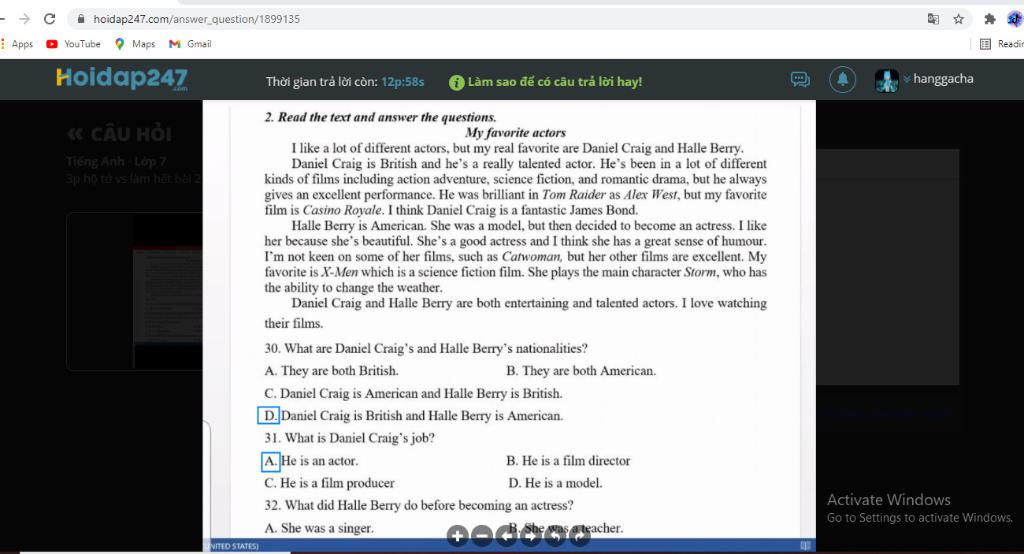The width and height of the screenshot is (1024, 554).
Task: Select answer 'A. He is an actor.'
Action: coord(311,461)
